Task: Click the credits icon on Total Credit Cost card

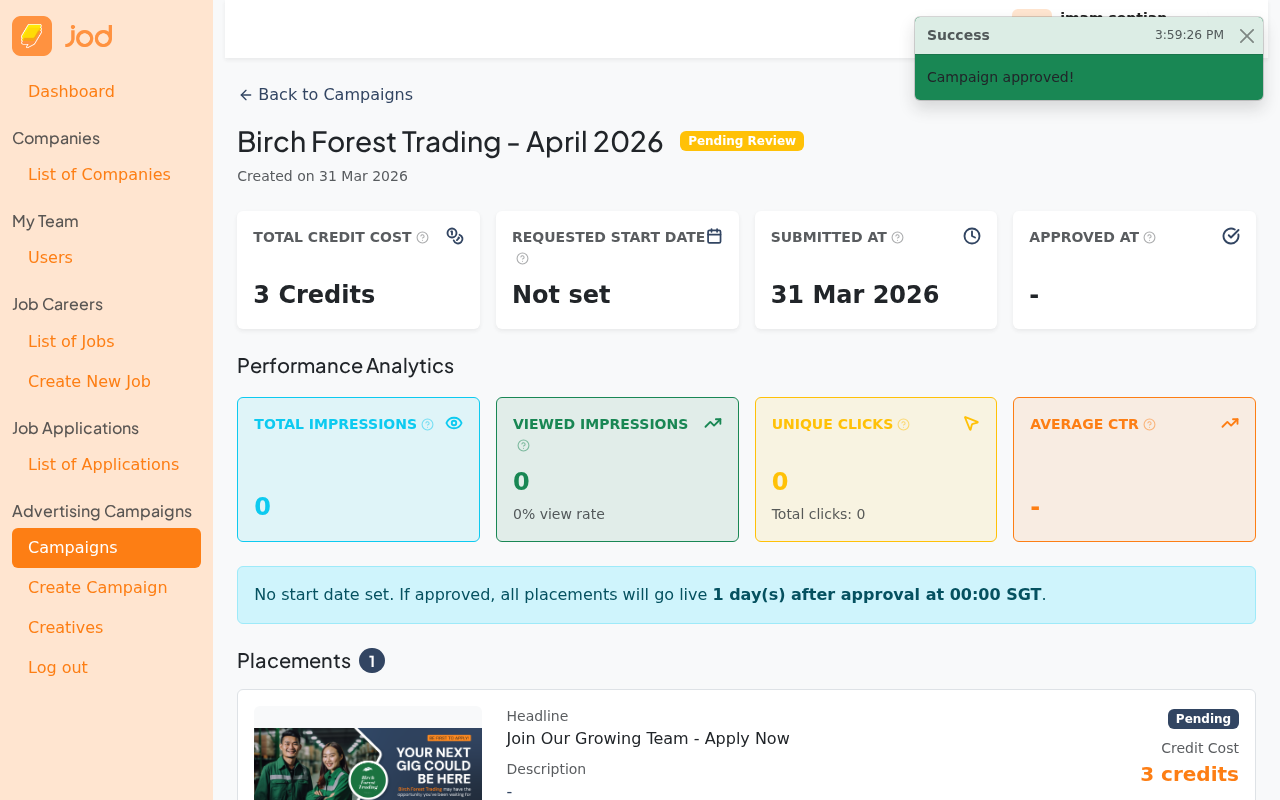Action: click(x=454, y=235)
